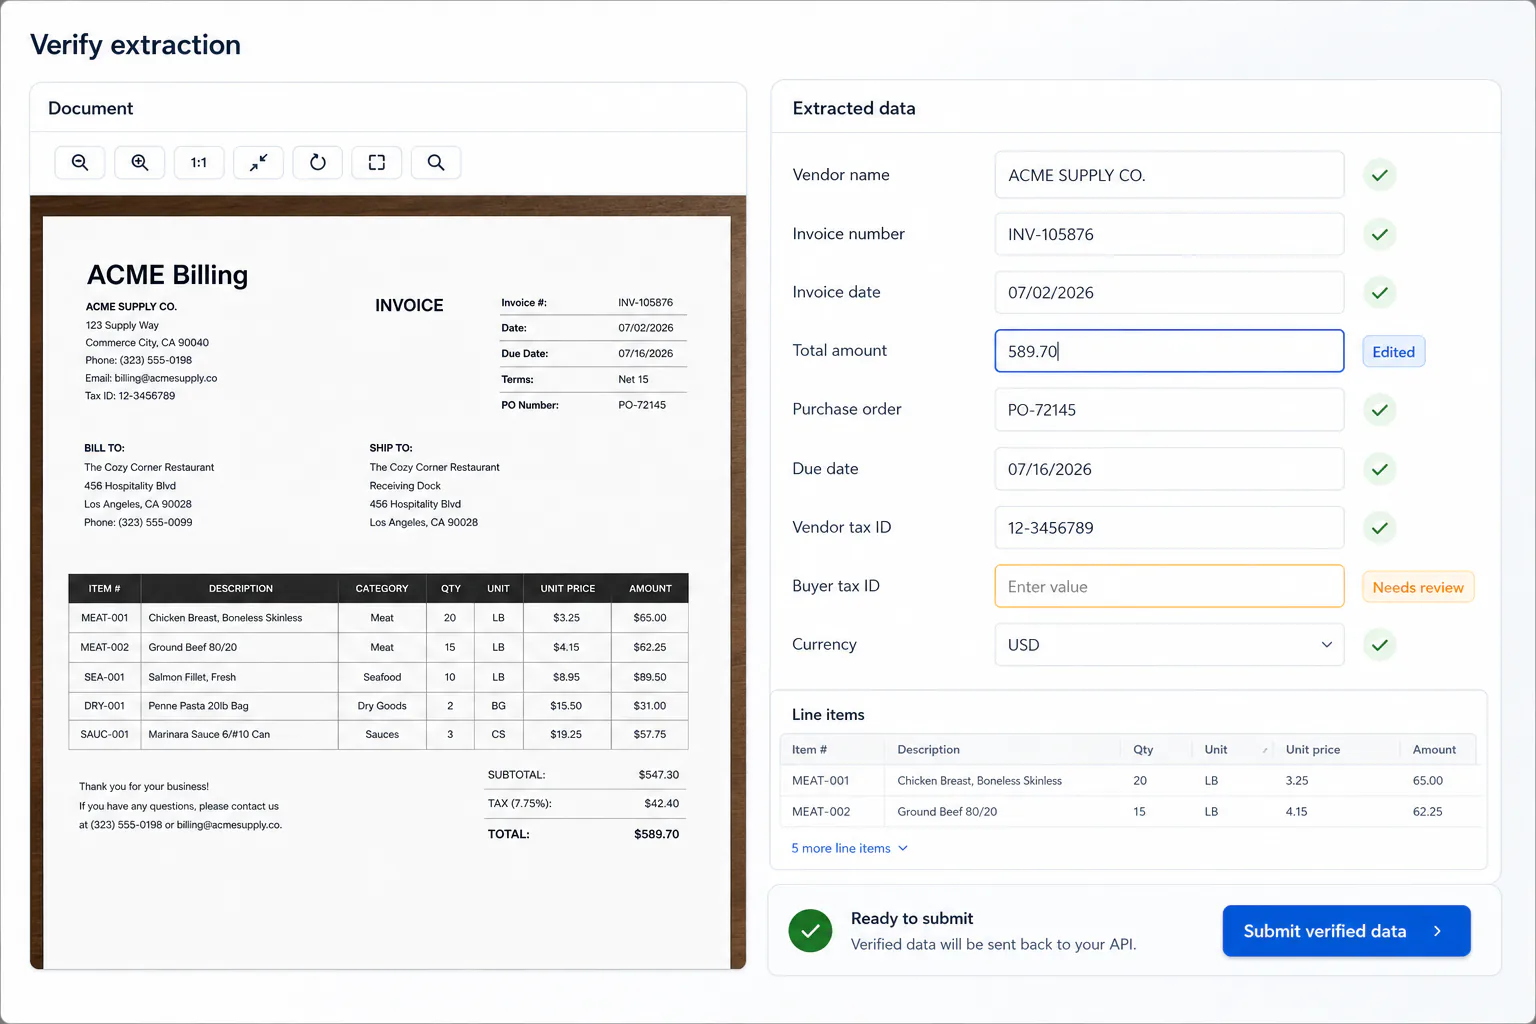The width and height of the screenshot is (1536, 1024).
Task: Click the 4.15 unit price cell
Action: 1297,812
